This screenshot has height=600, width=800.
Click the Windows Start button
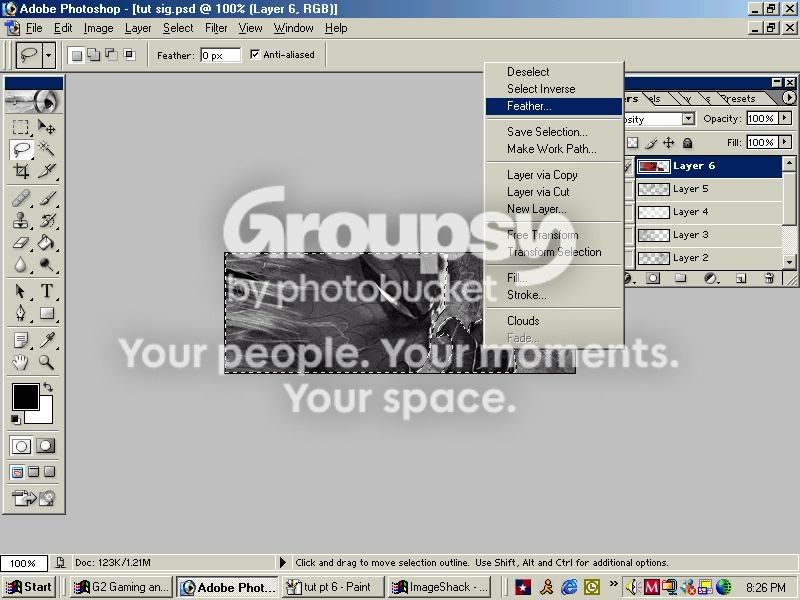click(29, 587)
